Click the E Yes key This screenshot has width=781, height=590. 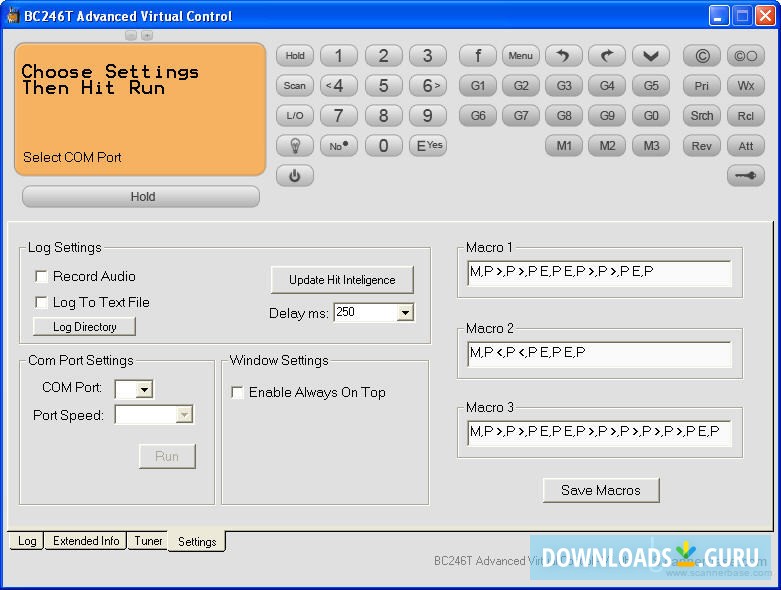[428, 146]
